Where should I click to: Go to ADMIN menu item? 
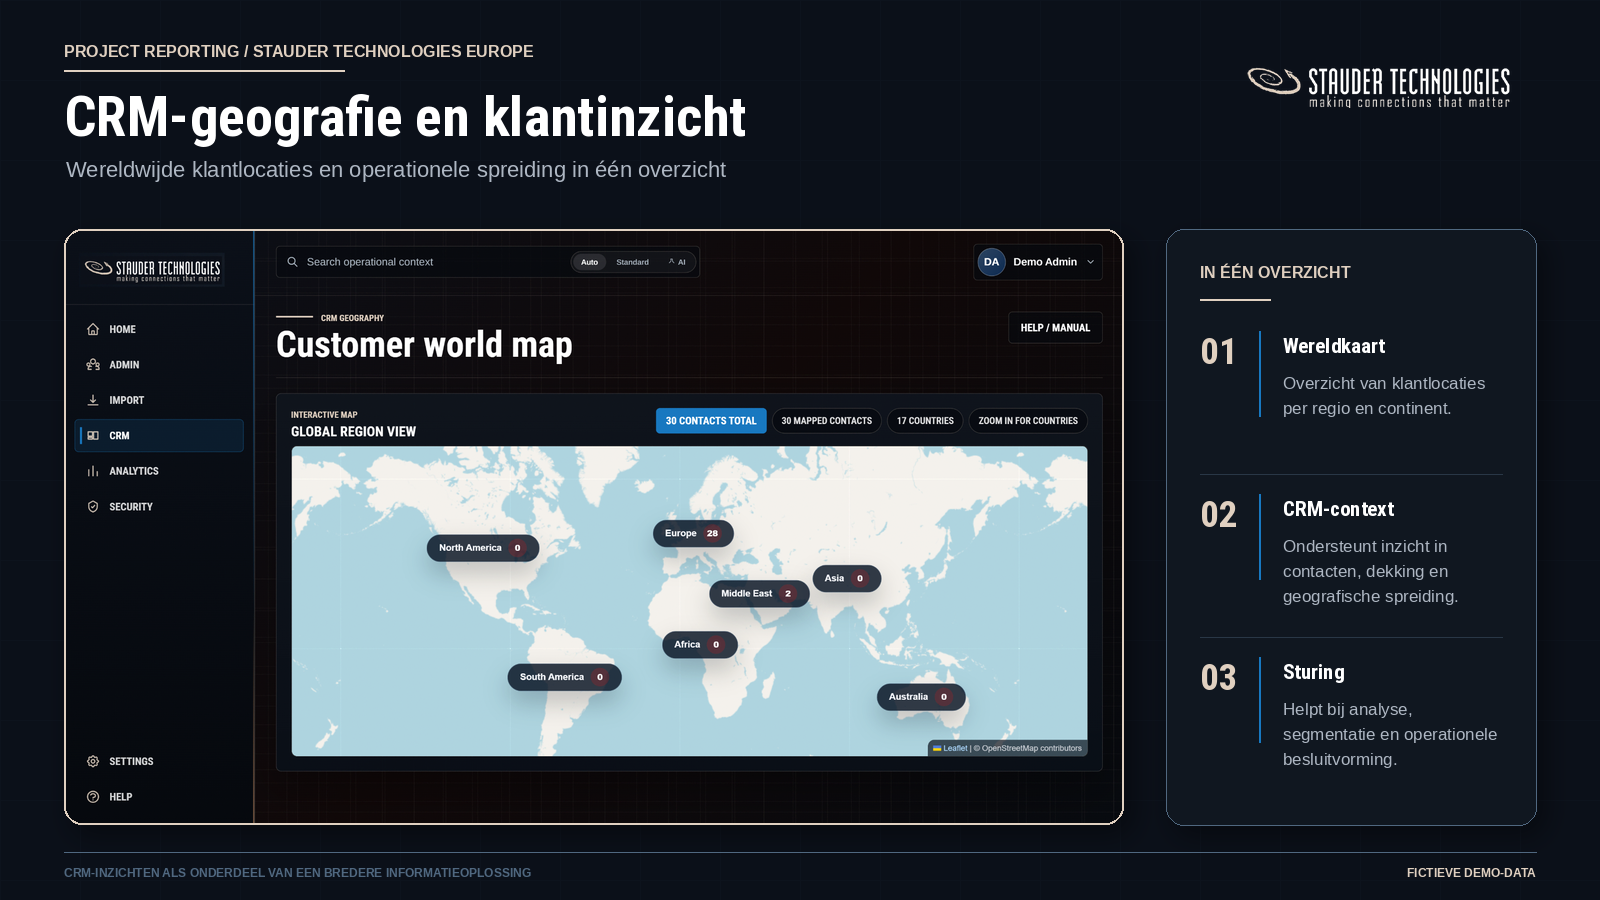coord(158,365)
